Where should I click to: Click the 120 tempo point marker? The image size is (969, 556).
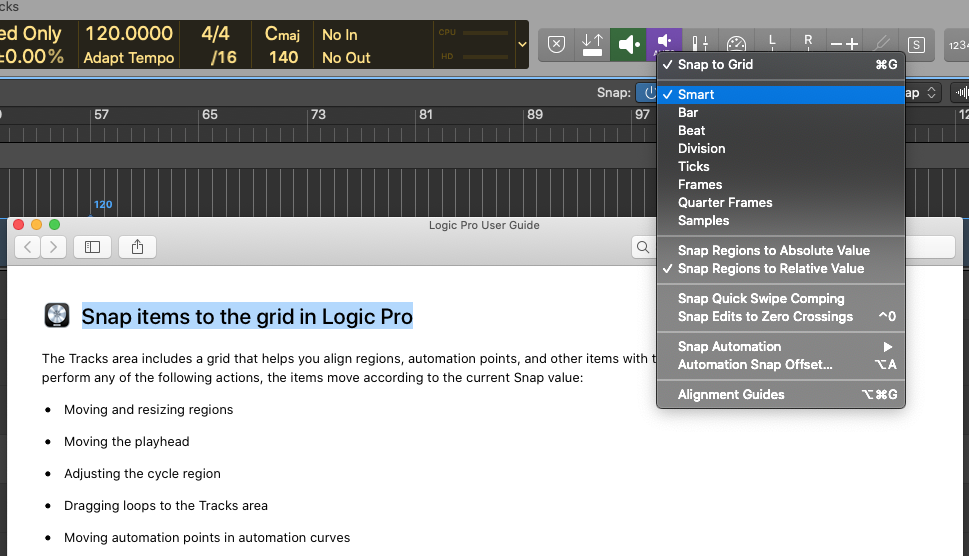[103, 205]
